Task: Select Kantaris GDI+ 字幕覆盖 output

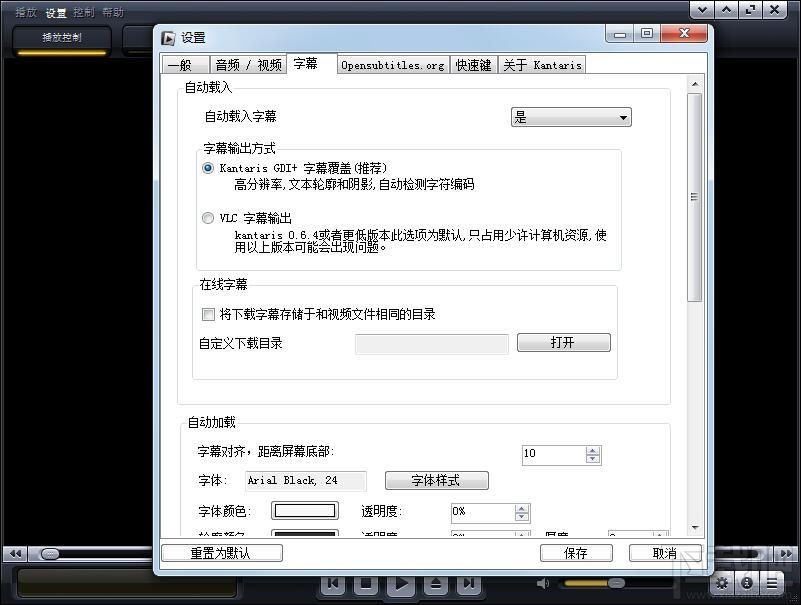Action: (208, 167)
